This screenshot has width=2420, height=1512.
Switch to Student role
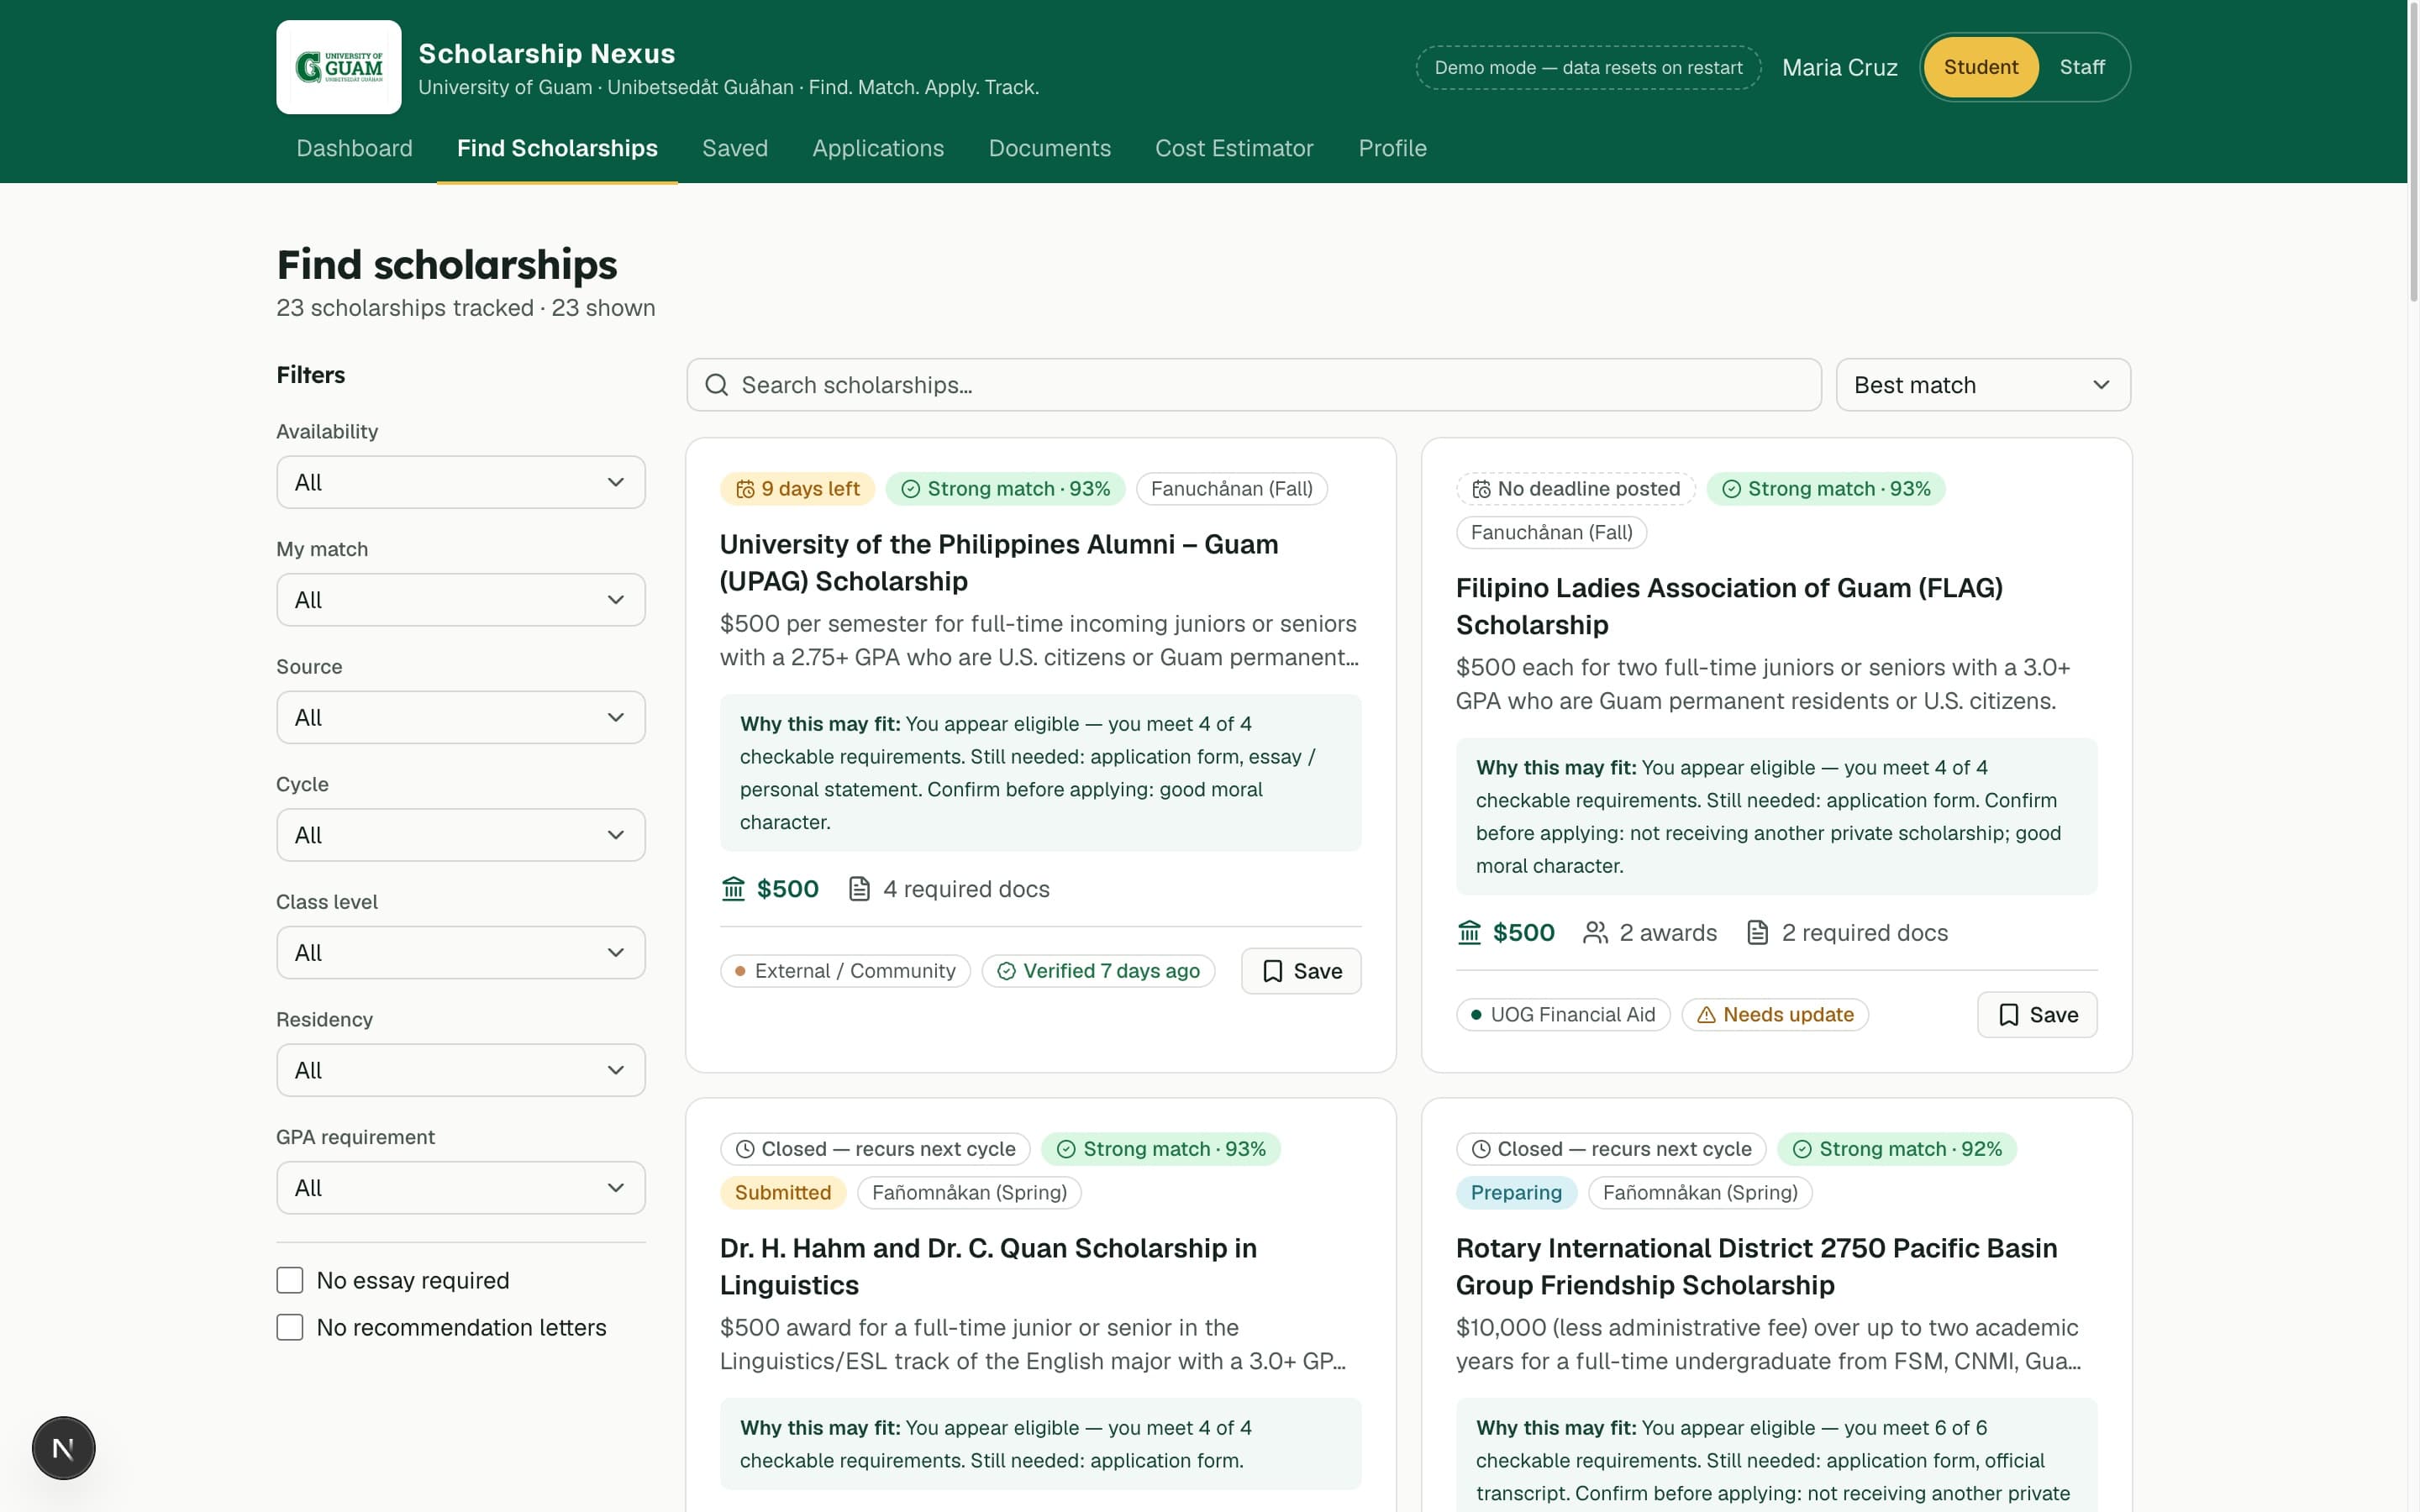[1980, 67]
